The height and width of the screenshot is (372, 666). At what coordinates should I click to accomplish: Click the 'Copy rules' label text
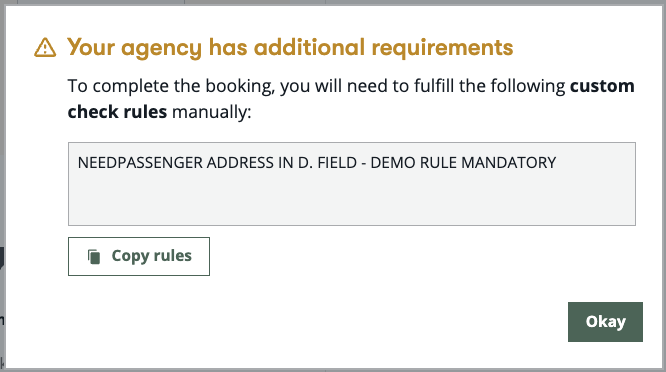(152, 256)
